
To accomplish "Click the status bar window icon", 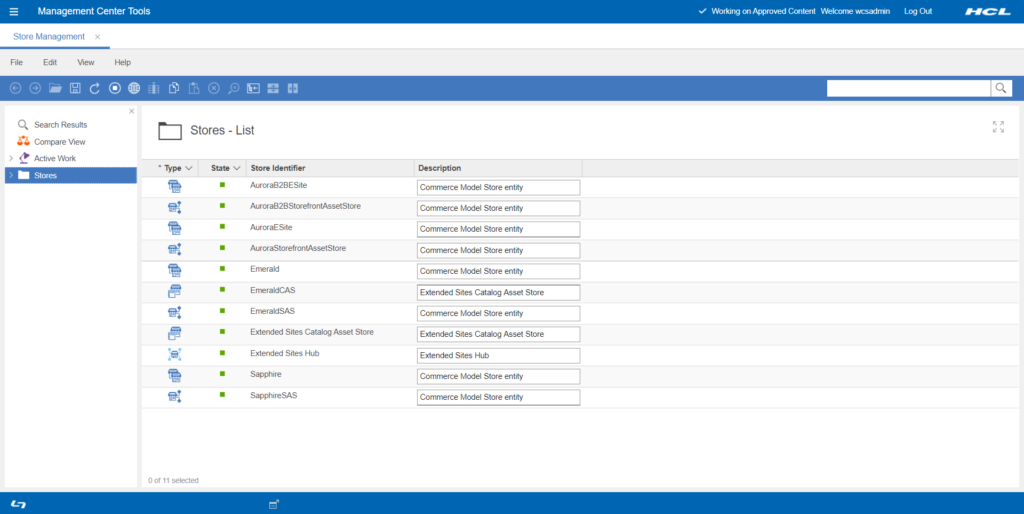I will [274, 504].
